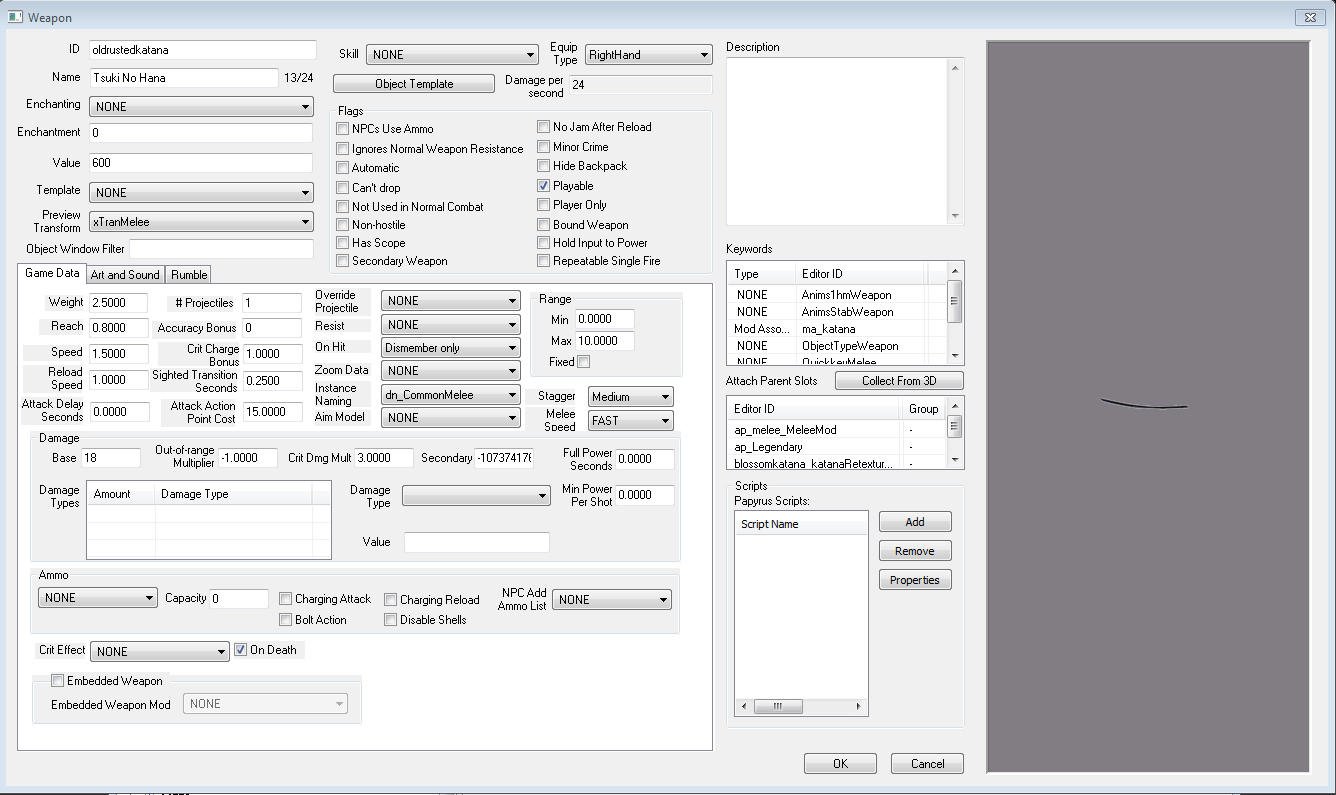This screenshot has width=1336, height=795.
Task: Enable the NPCs Use Ammo flag
Action: tap(343, 129)
